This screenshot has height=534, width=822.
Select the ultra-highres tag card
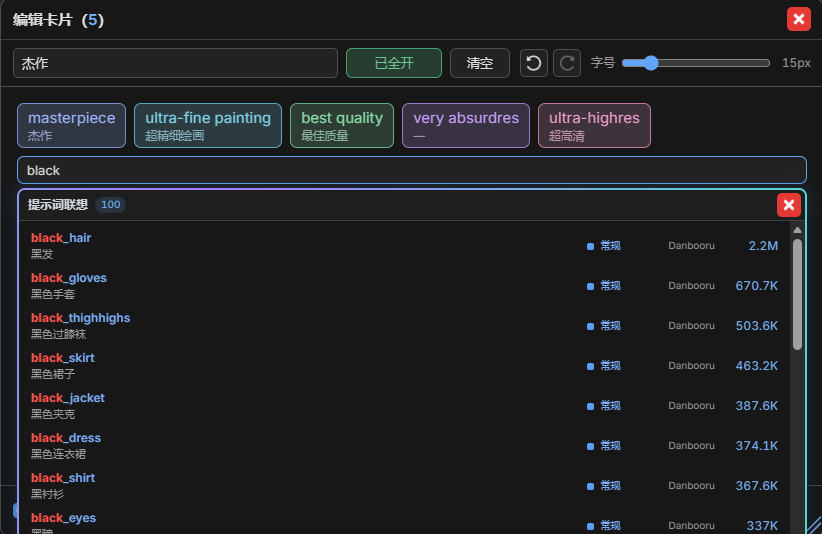click(x=594, y=126)
